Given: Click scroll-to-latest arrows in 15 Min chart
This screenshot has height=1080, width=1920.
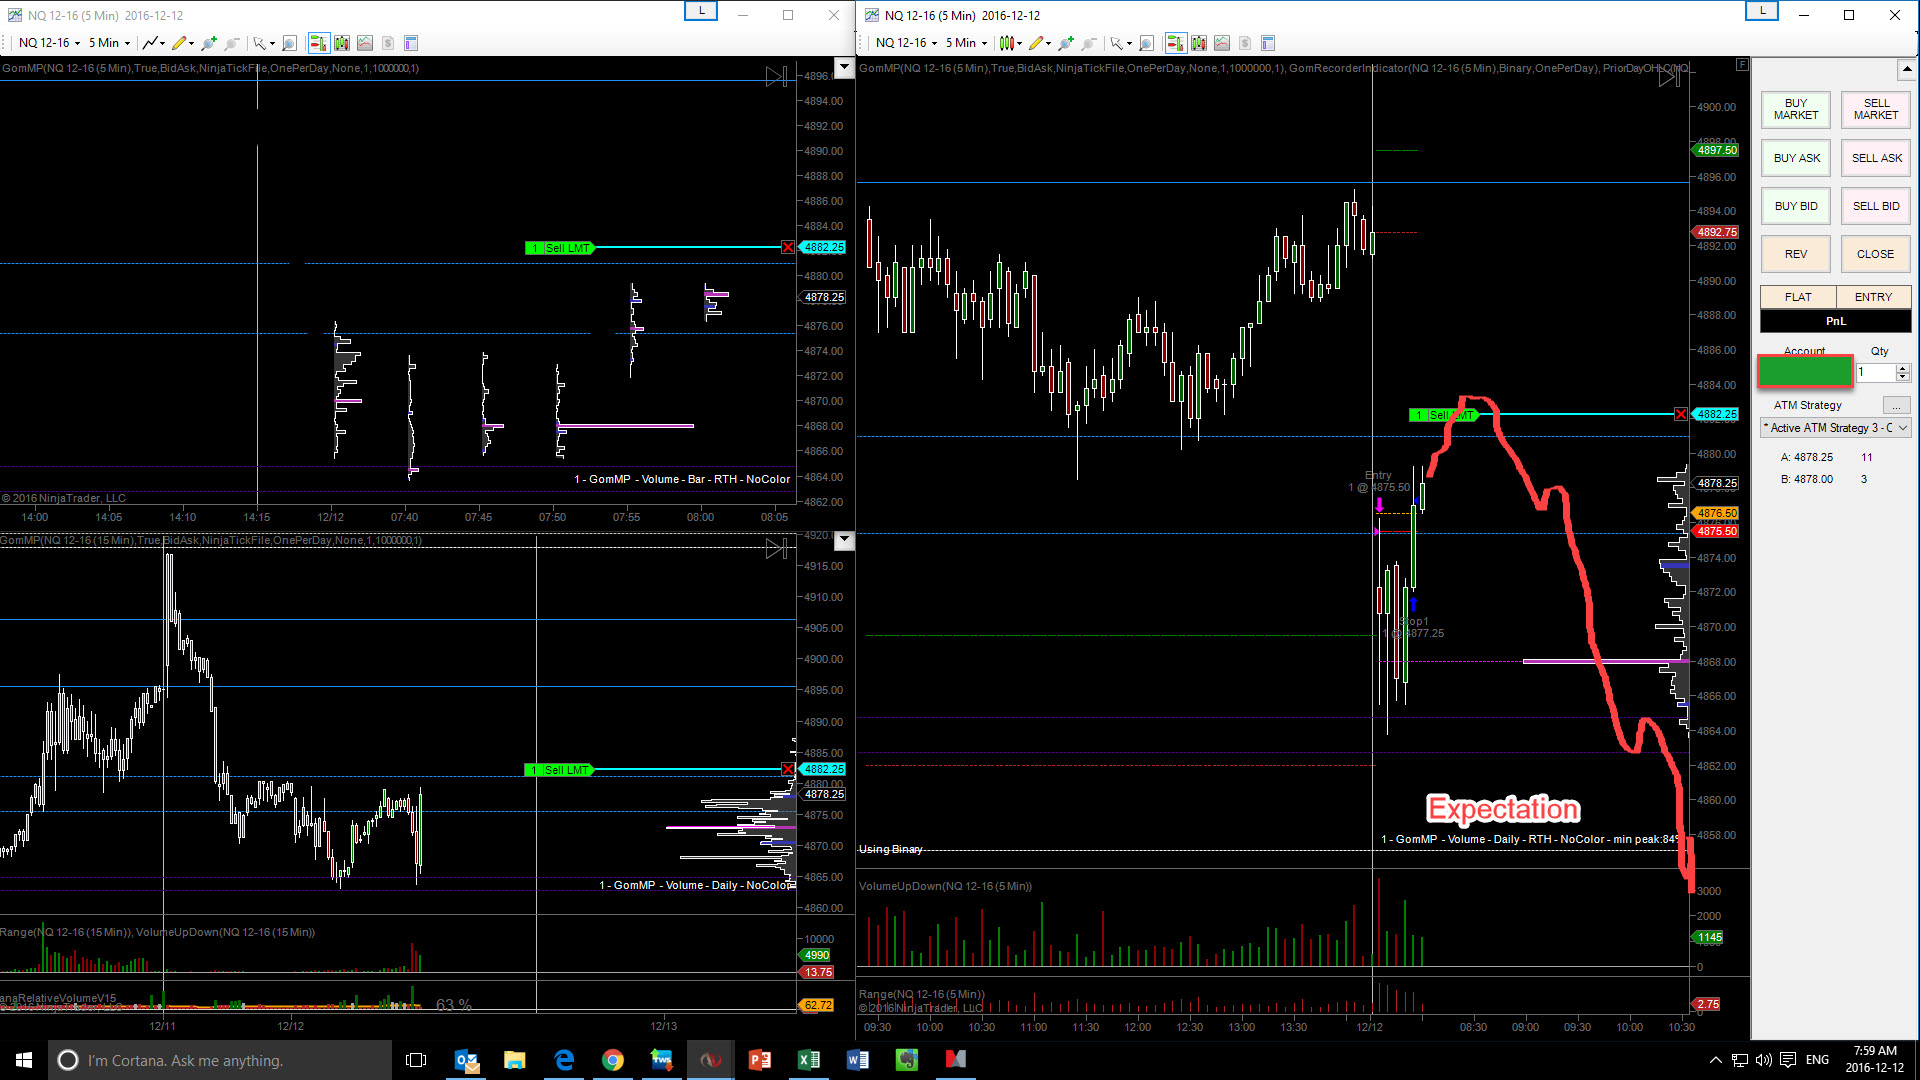Looking at the screenshot, I should [x=777, y=548].
